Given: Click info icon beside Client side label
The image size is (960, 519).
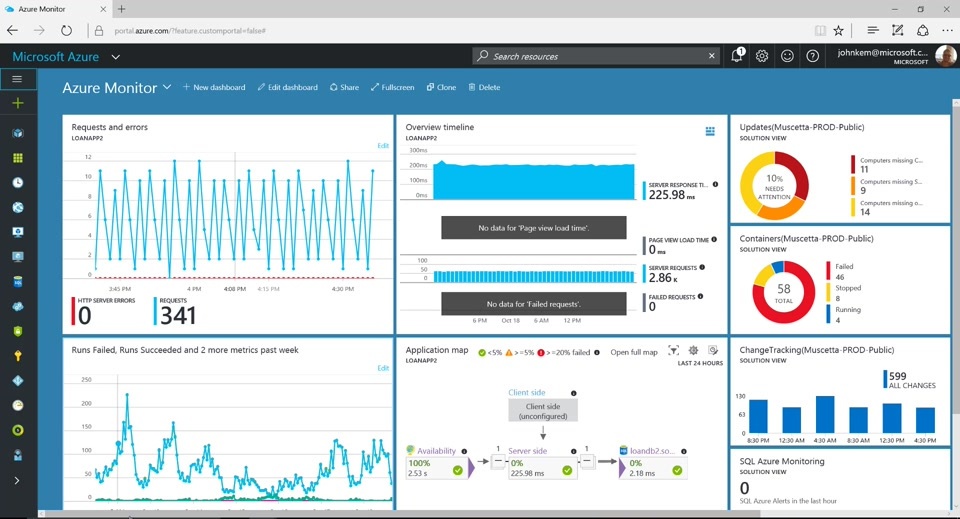Looking at the screenshot, I should point(574,393).
